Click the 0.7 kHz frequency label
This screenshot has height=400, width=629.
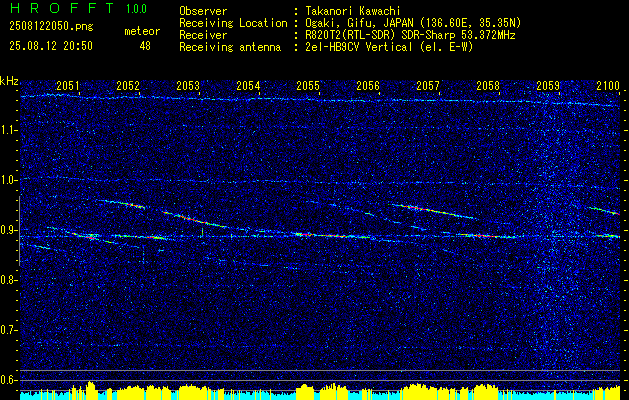click(9, 330)
